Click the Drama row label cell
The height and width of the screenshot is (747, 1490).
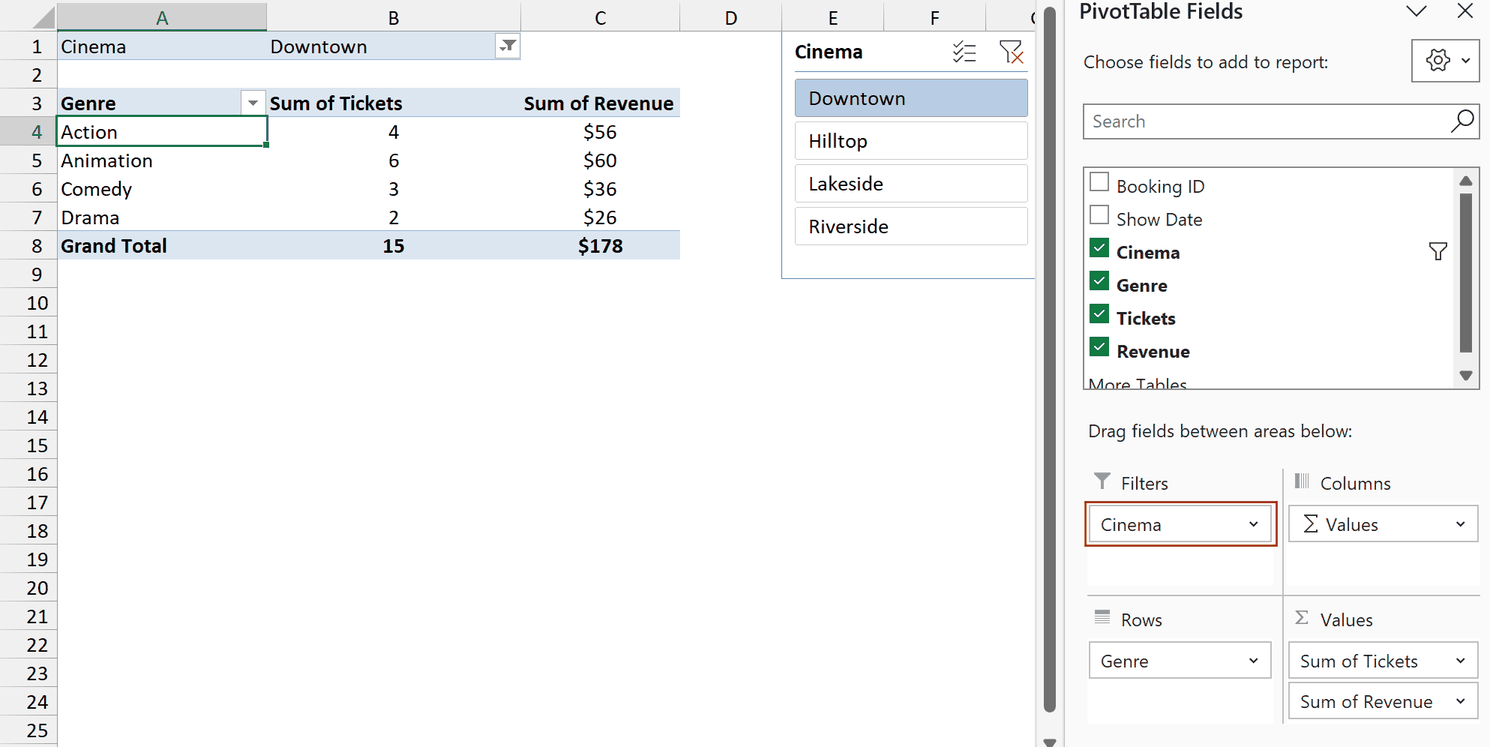pyautogui.click(x=162, y=217)
